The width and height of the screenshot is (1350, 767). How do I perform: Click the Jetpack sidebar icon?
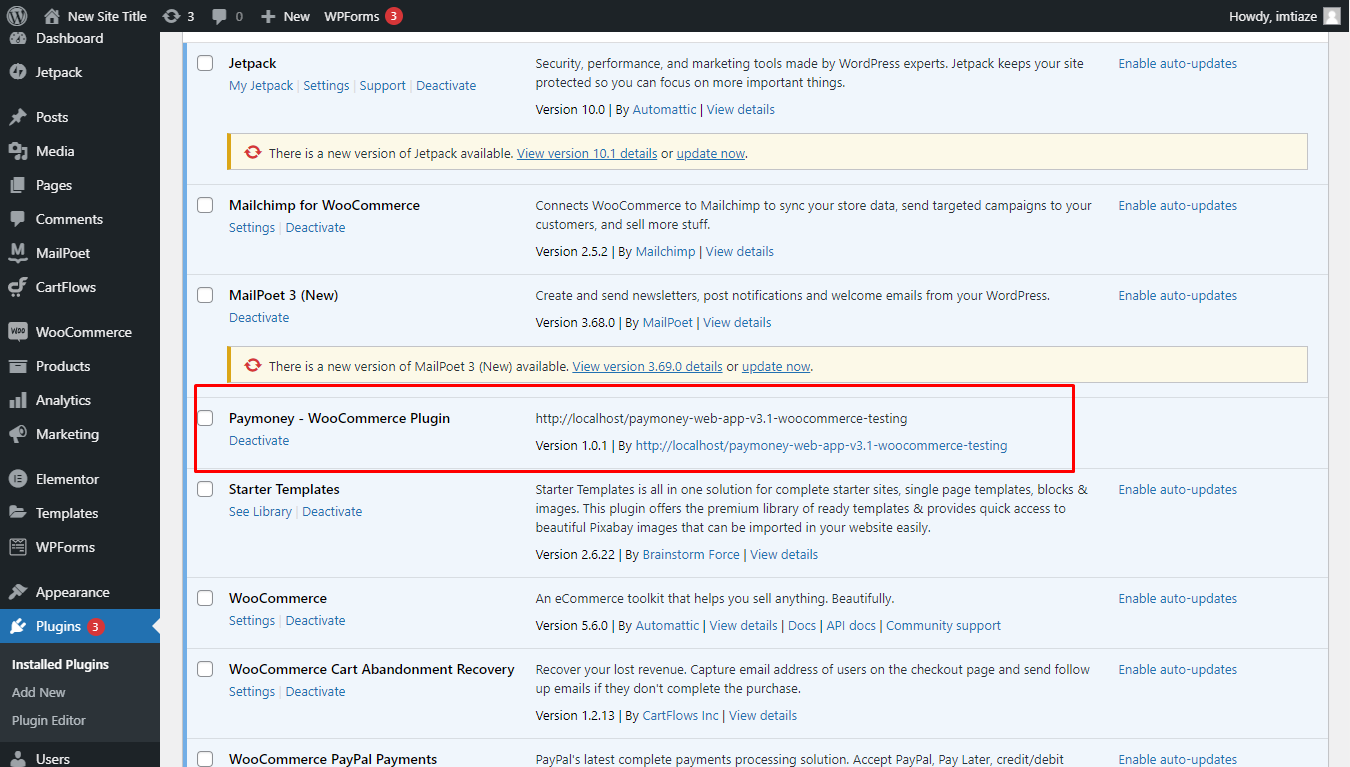coord(17,72)
